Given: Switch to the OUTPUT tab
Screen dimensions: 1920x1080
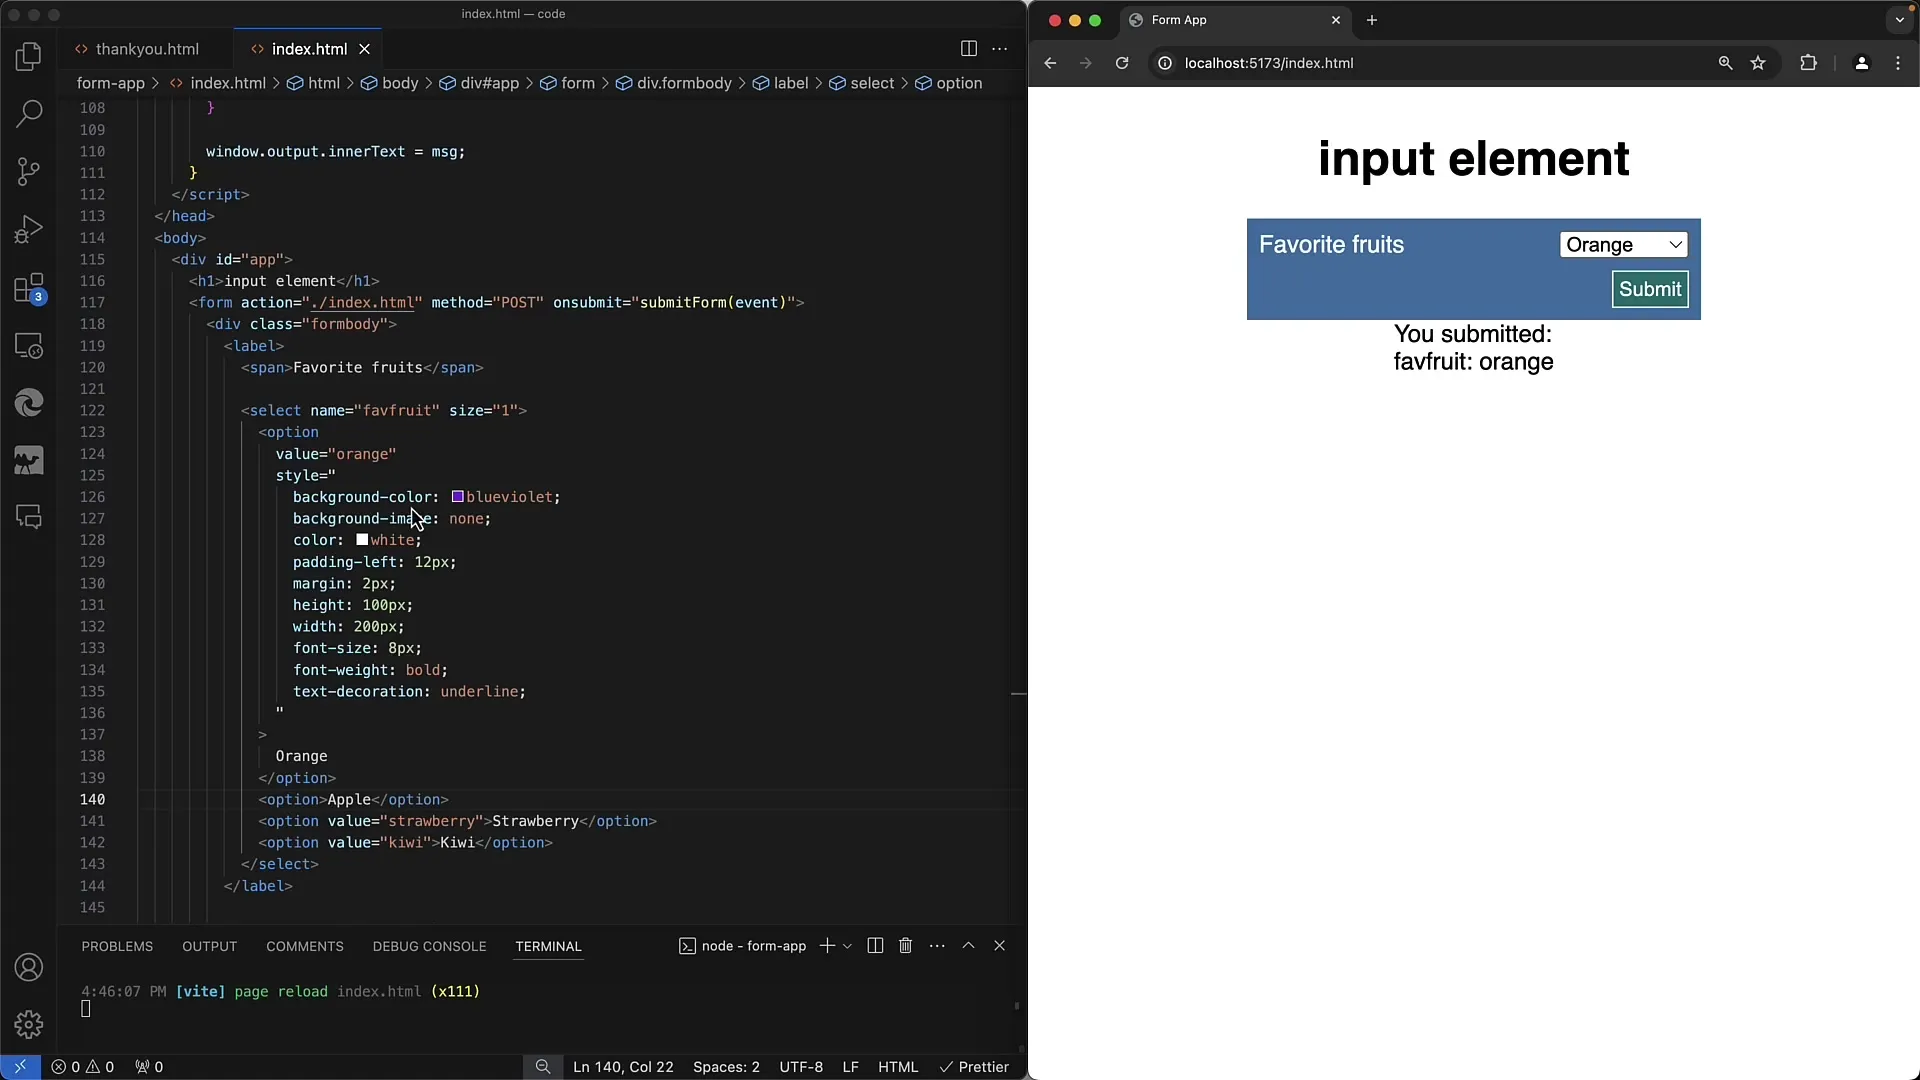Looking at the screenshot, I should (x=210, y=945).
